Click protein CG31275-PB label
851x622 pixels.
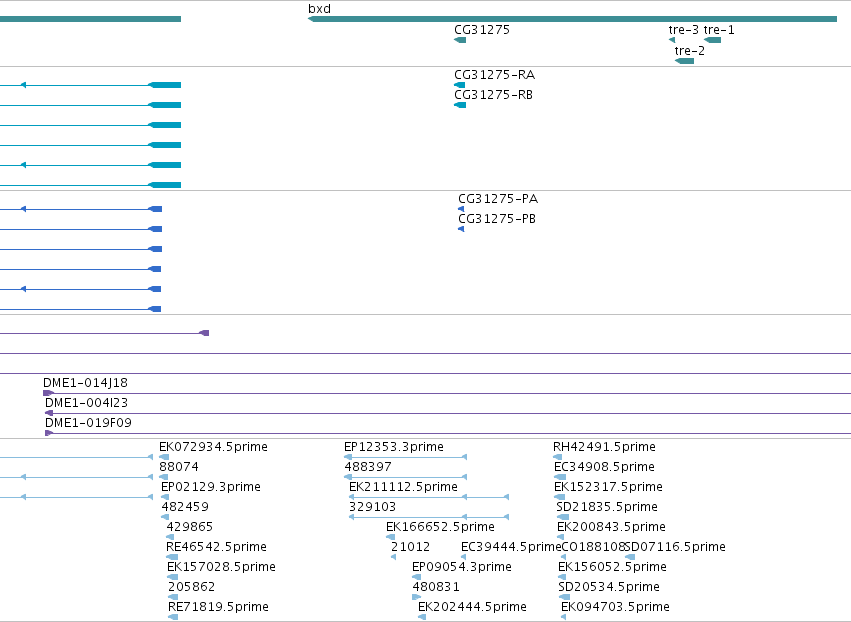(x=497, y=219)
